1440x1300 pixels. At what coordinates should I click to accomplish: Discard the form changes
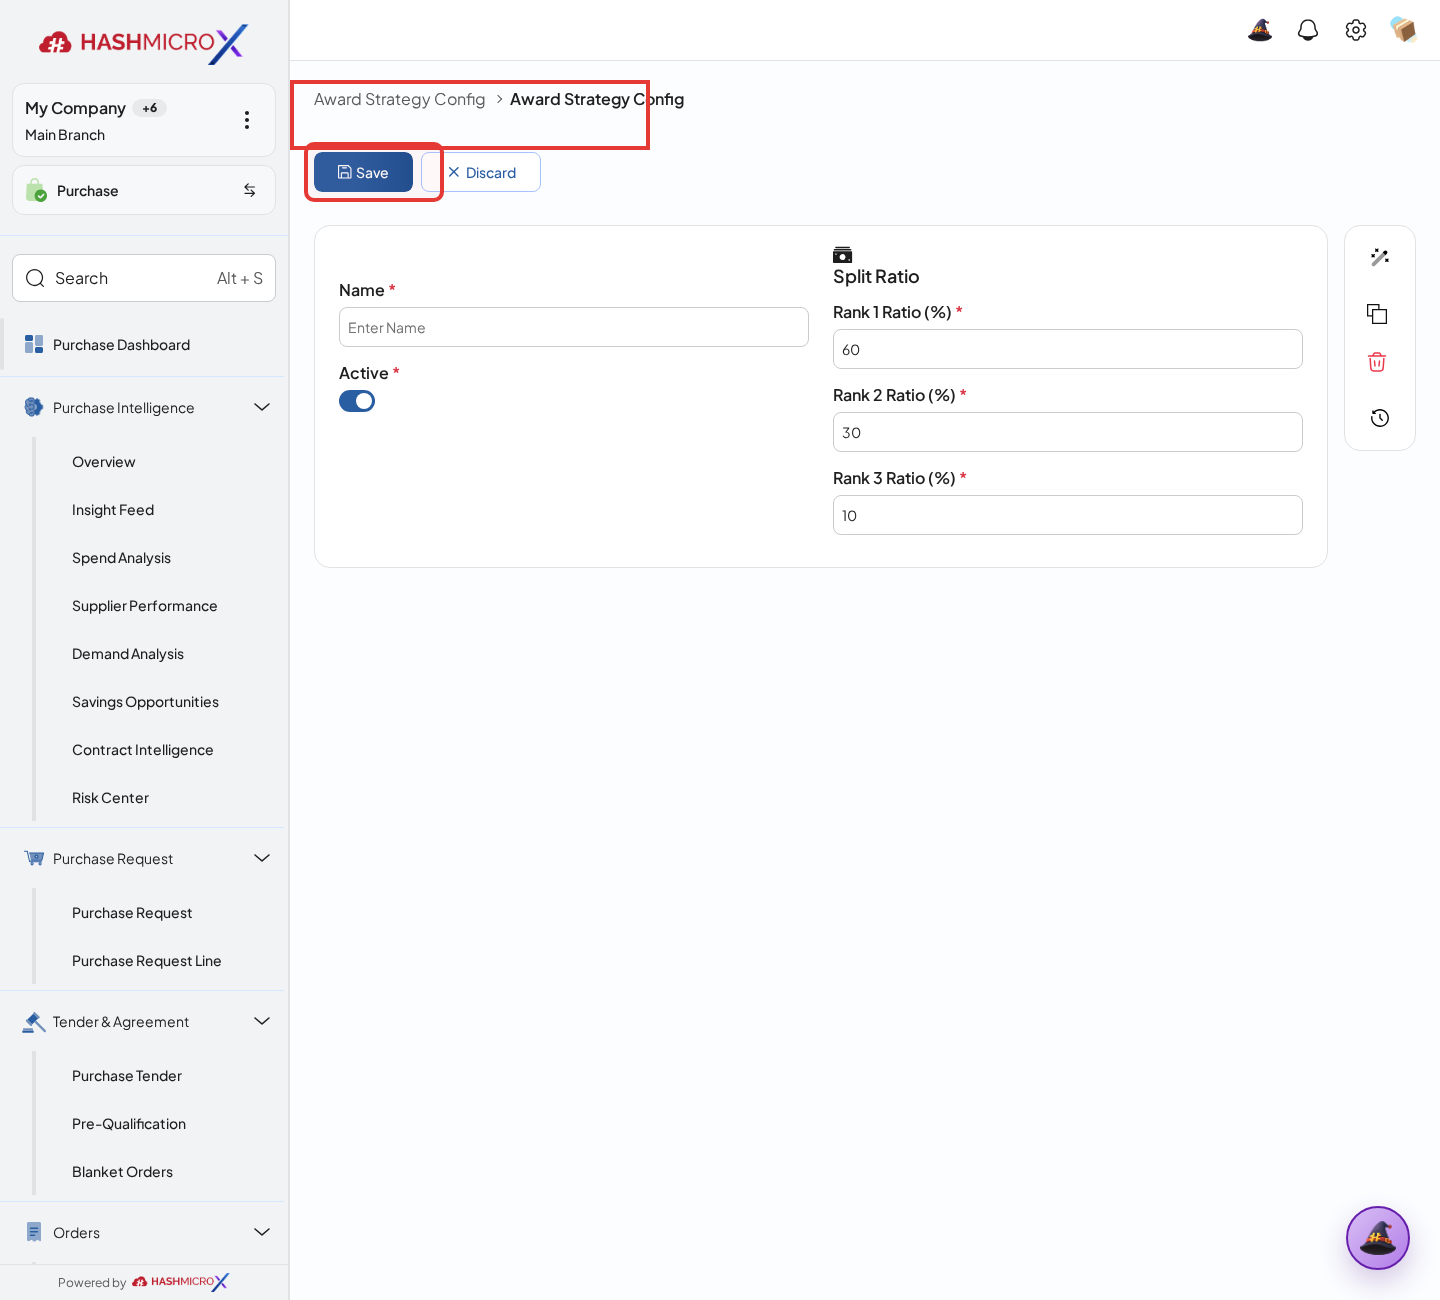481,172
